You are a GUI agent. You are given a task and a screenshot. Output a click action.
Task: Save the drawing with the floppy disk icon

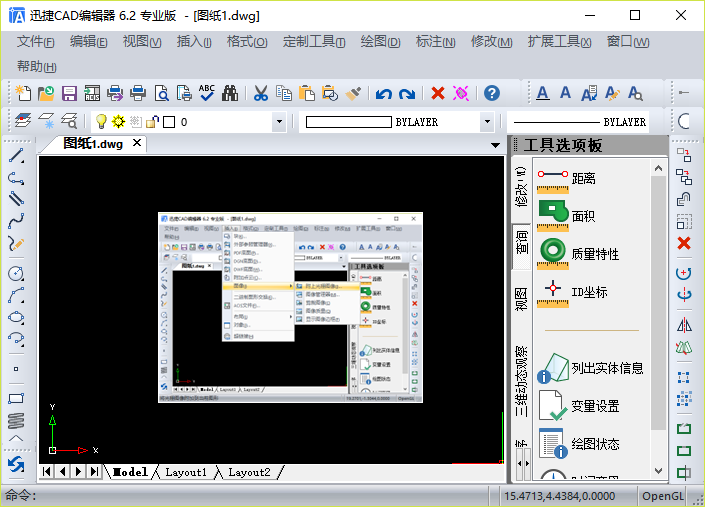coord(69,94)
